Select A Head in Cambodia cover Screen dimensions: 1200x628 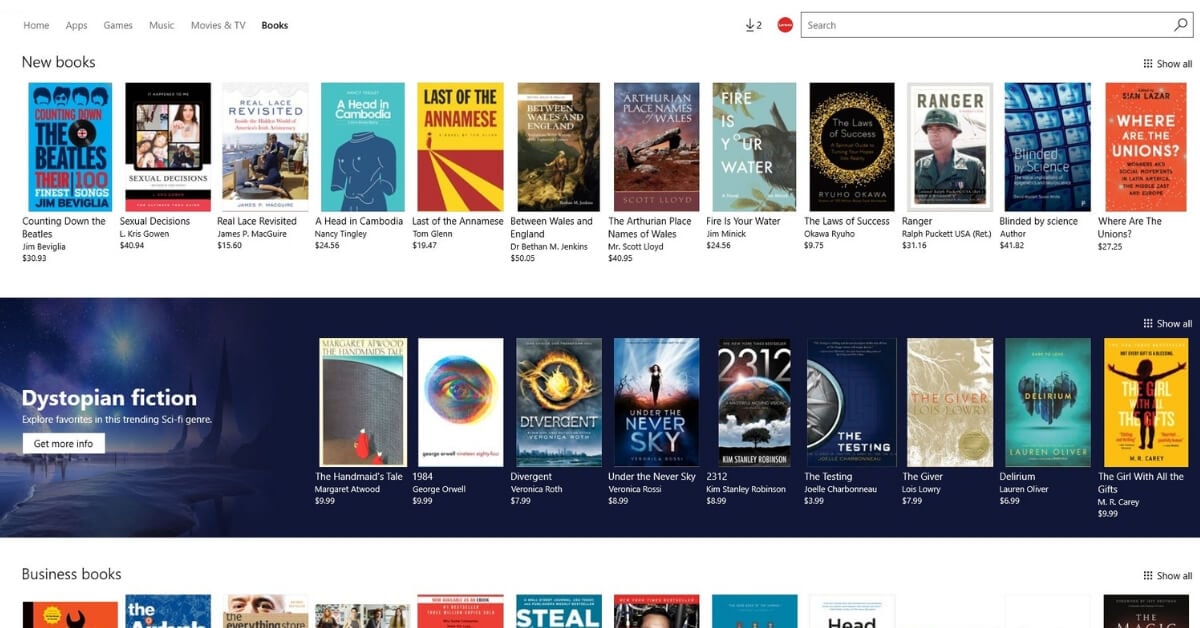point(362,147)
